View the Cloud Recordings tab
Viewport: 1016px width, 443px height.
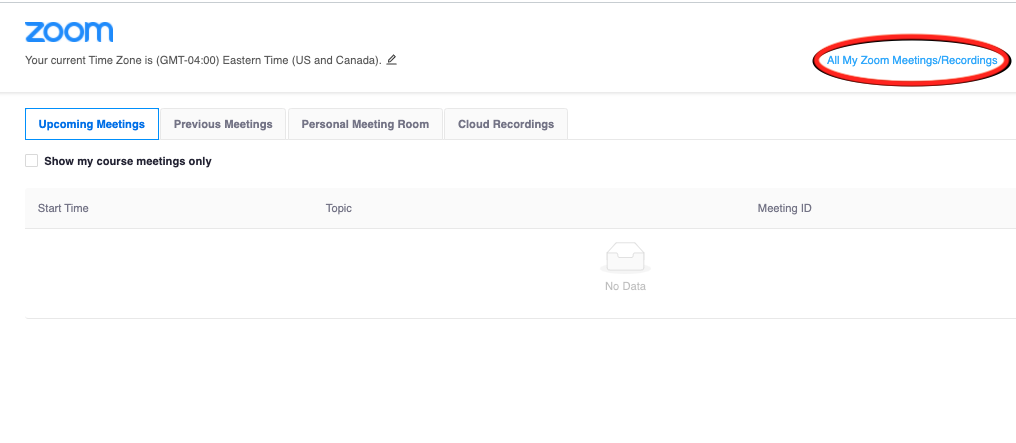[x=506, y=124]
